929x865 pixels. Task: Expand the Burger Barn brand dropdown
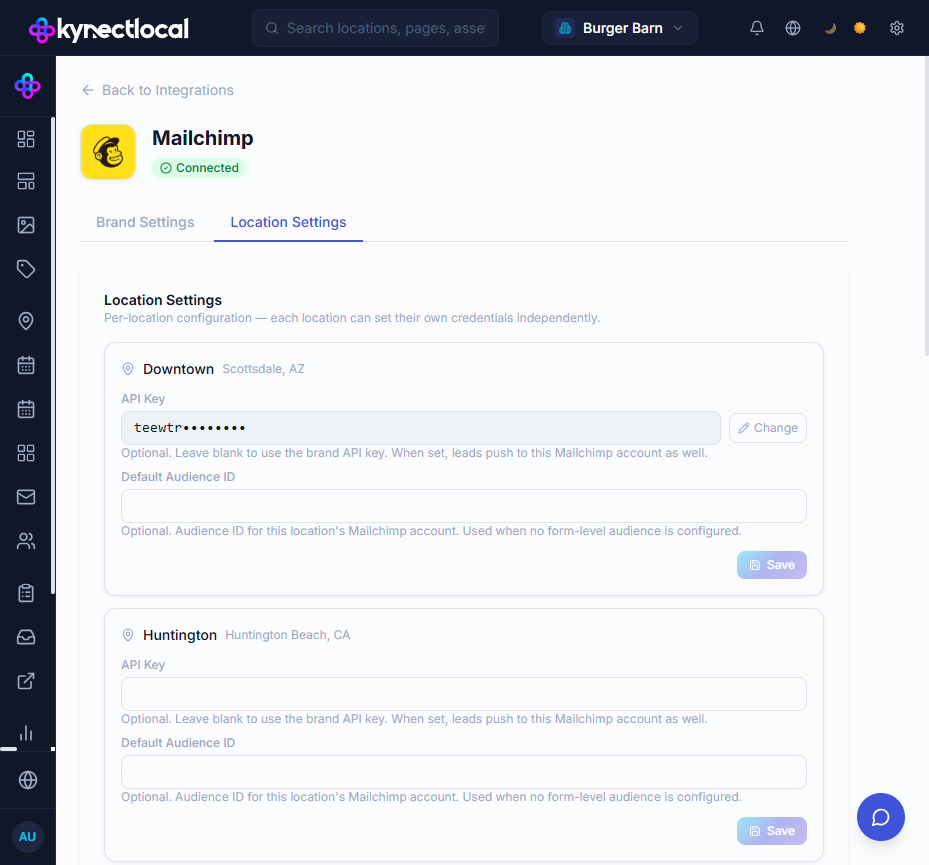tap(620, 28)
